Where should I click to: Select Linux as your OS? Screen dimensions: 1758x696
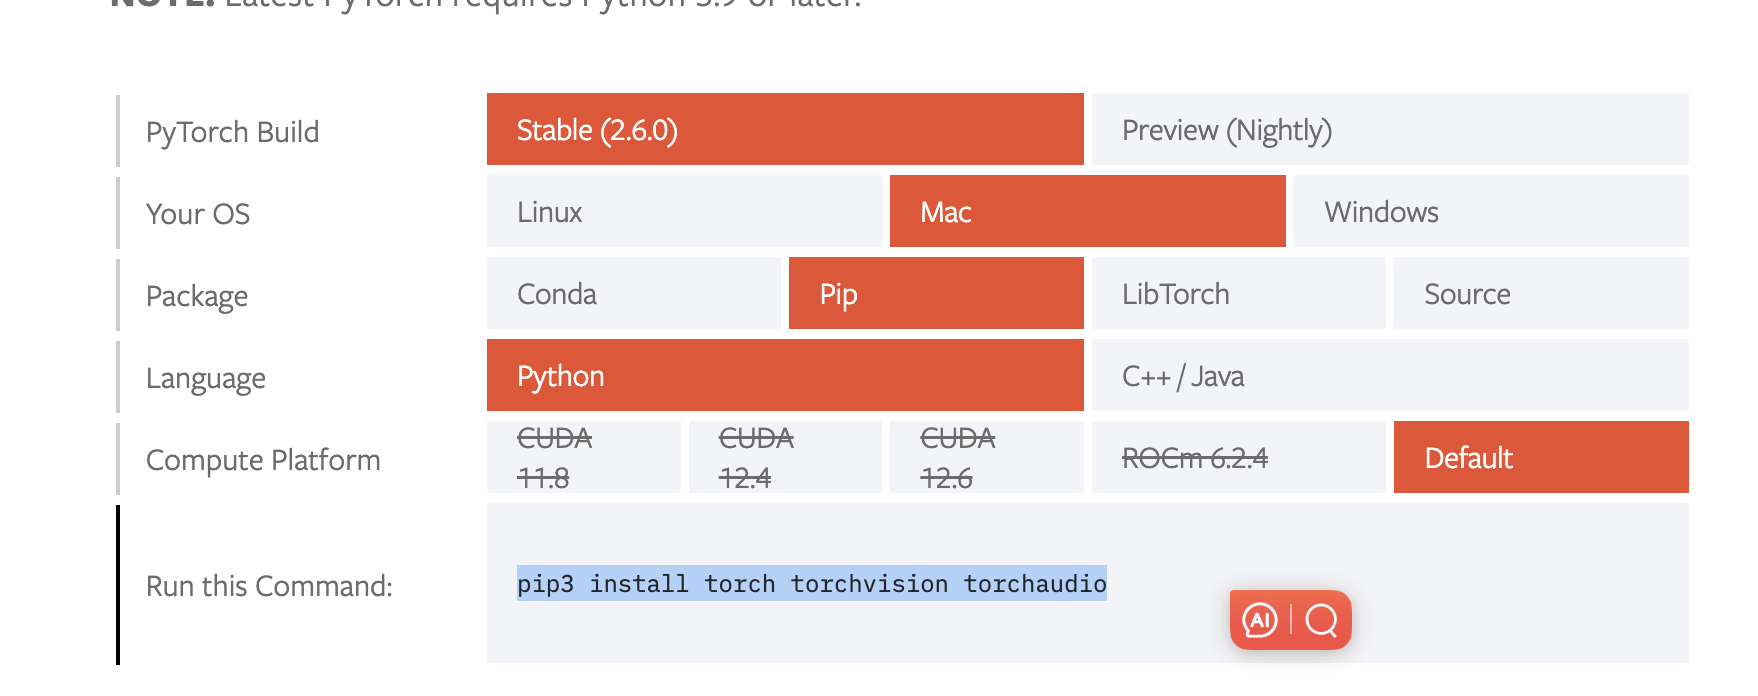click(684, 212)
